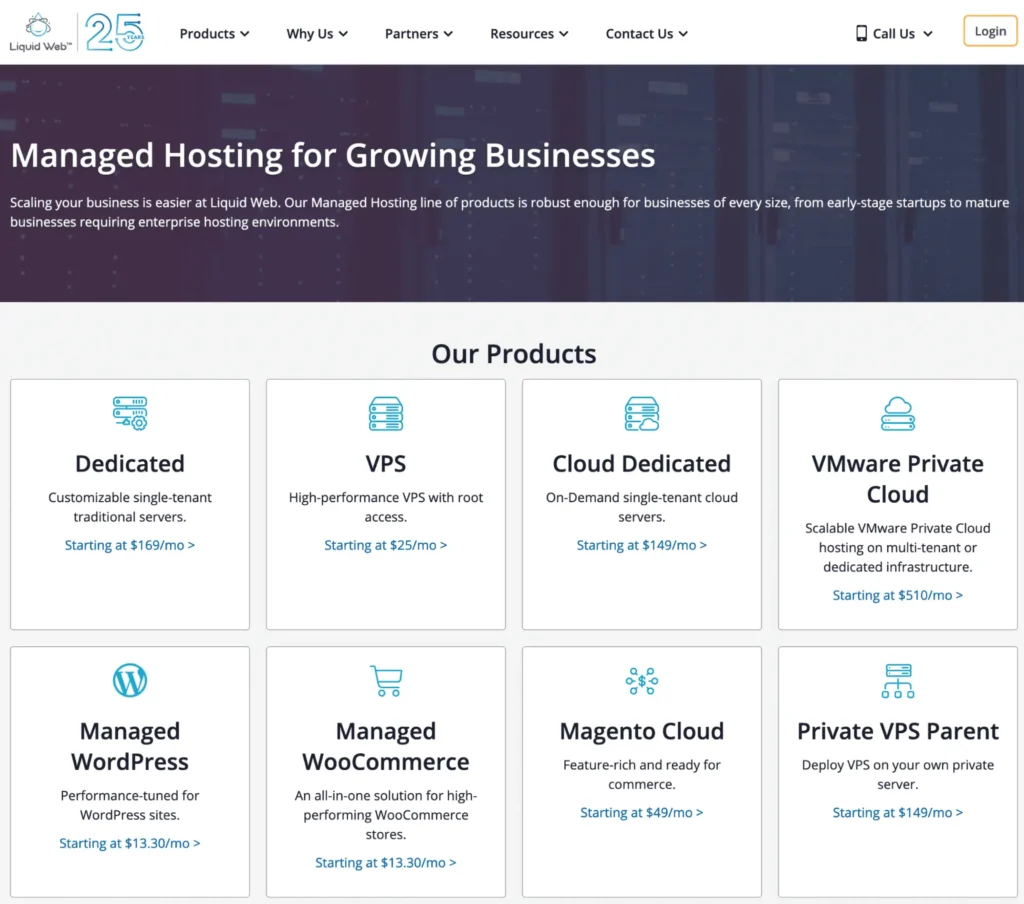Expand the Resources chevron
Screen dimensions: 1024x904
[564, 34]
